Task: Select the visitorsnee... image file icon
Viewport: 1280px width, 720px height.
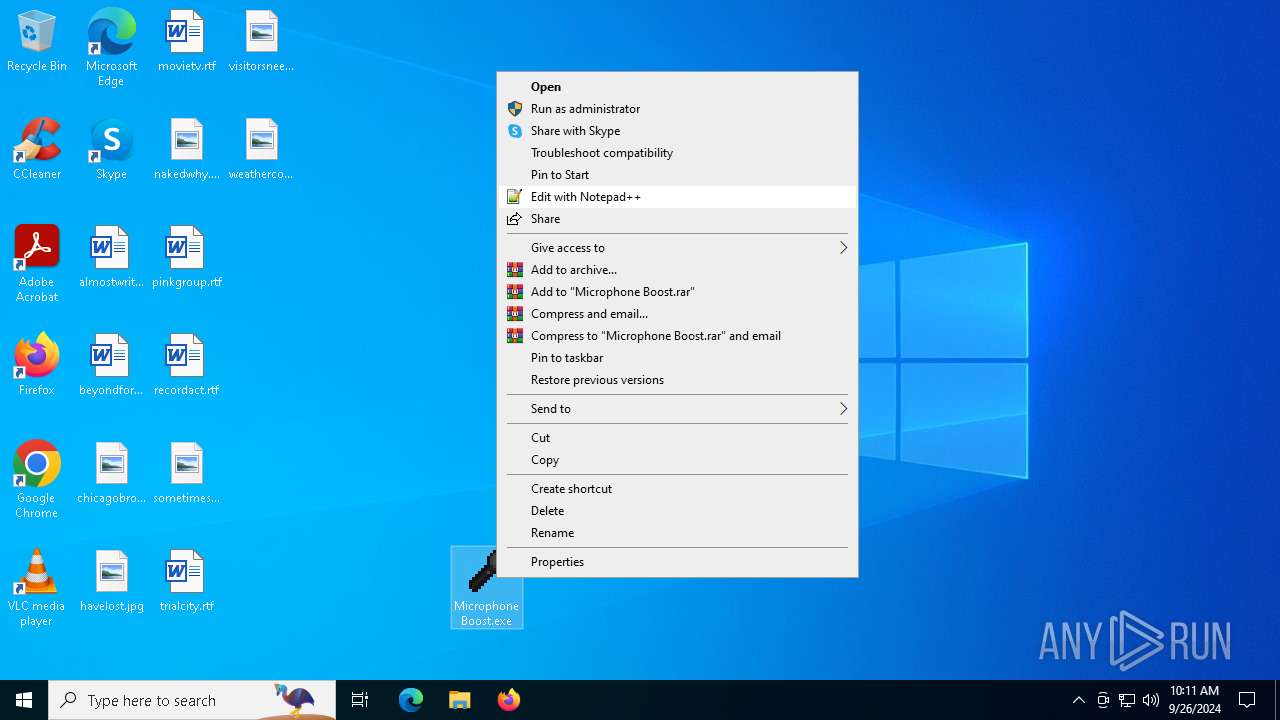Action: click(261, 42)
